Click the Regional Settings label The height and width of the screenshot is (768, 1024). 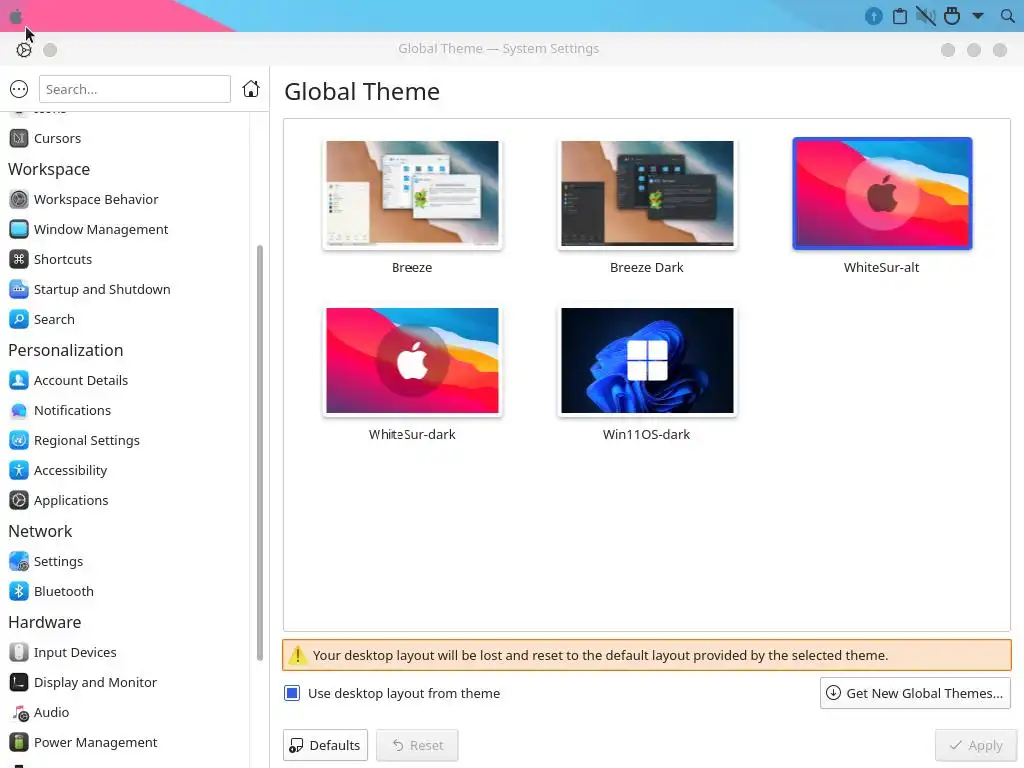[x=87, y=440]
